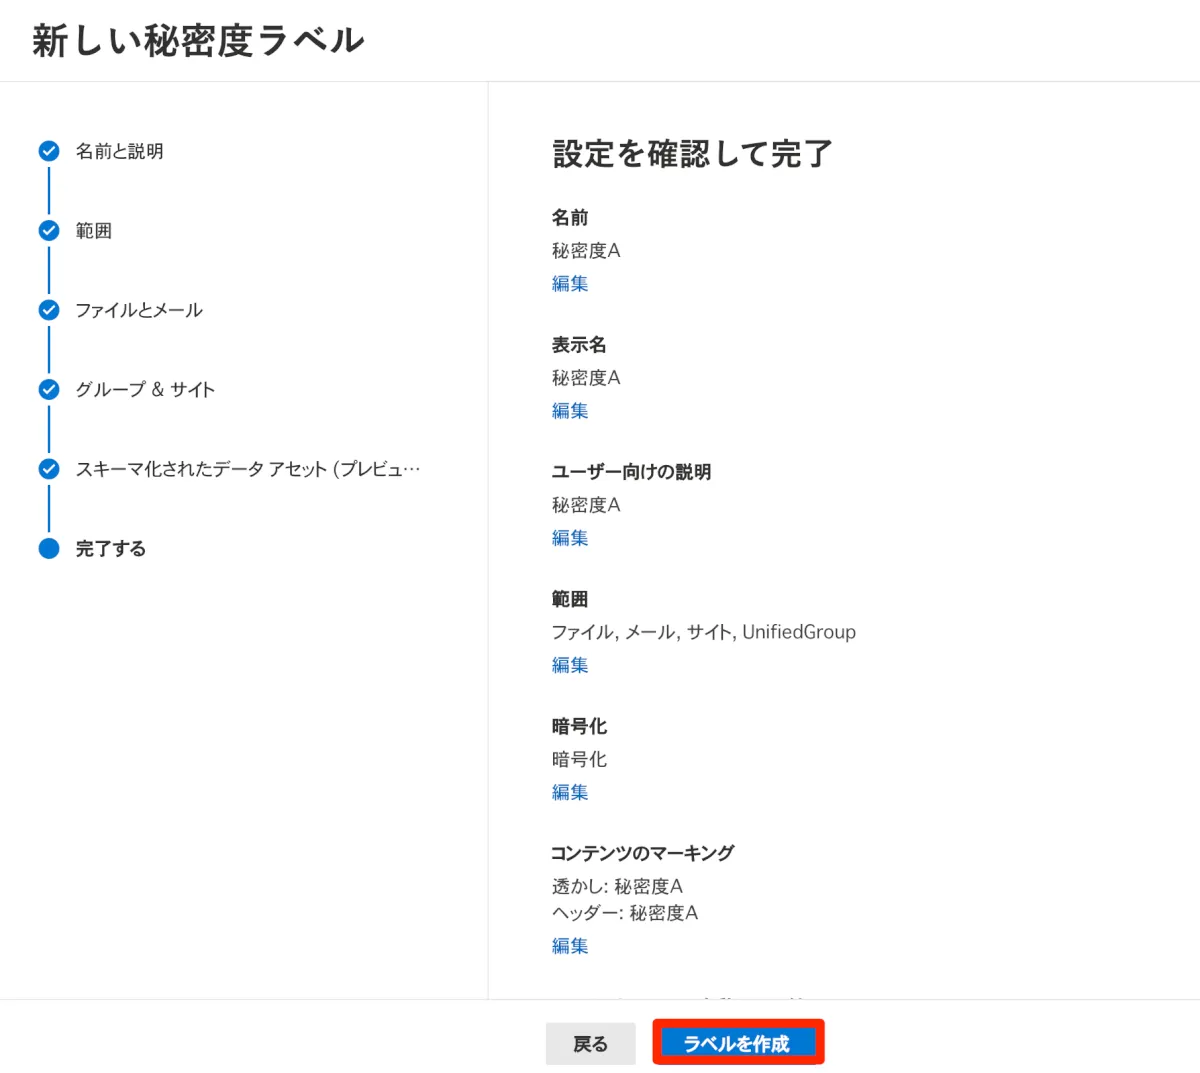The width and height of the screenshot is (1200, 1073).
Task: Edit the コンテンツのマーキング setting
Action: (x=570, y=946)
